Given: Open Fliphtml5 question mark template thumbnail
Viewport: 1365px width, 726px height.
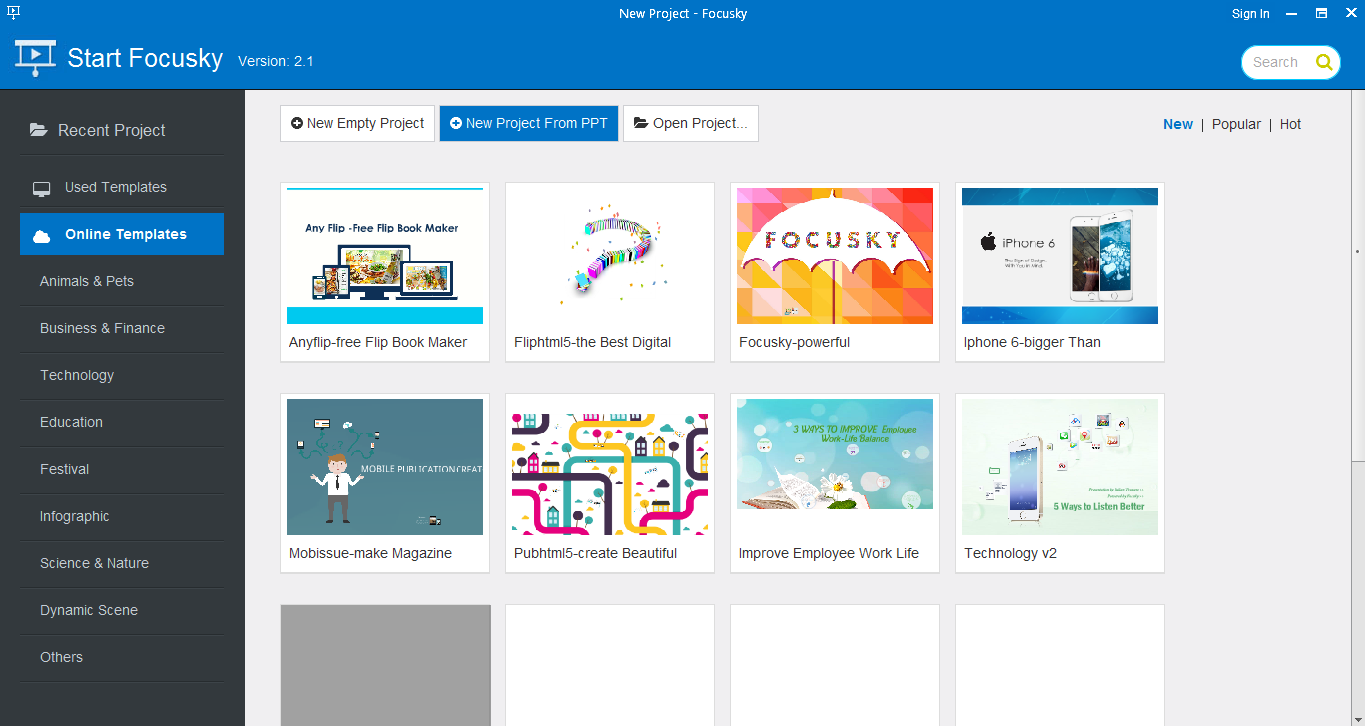Looking at the screenshot, I should coord(610,256).
